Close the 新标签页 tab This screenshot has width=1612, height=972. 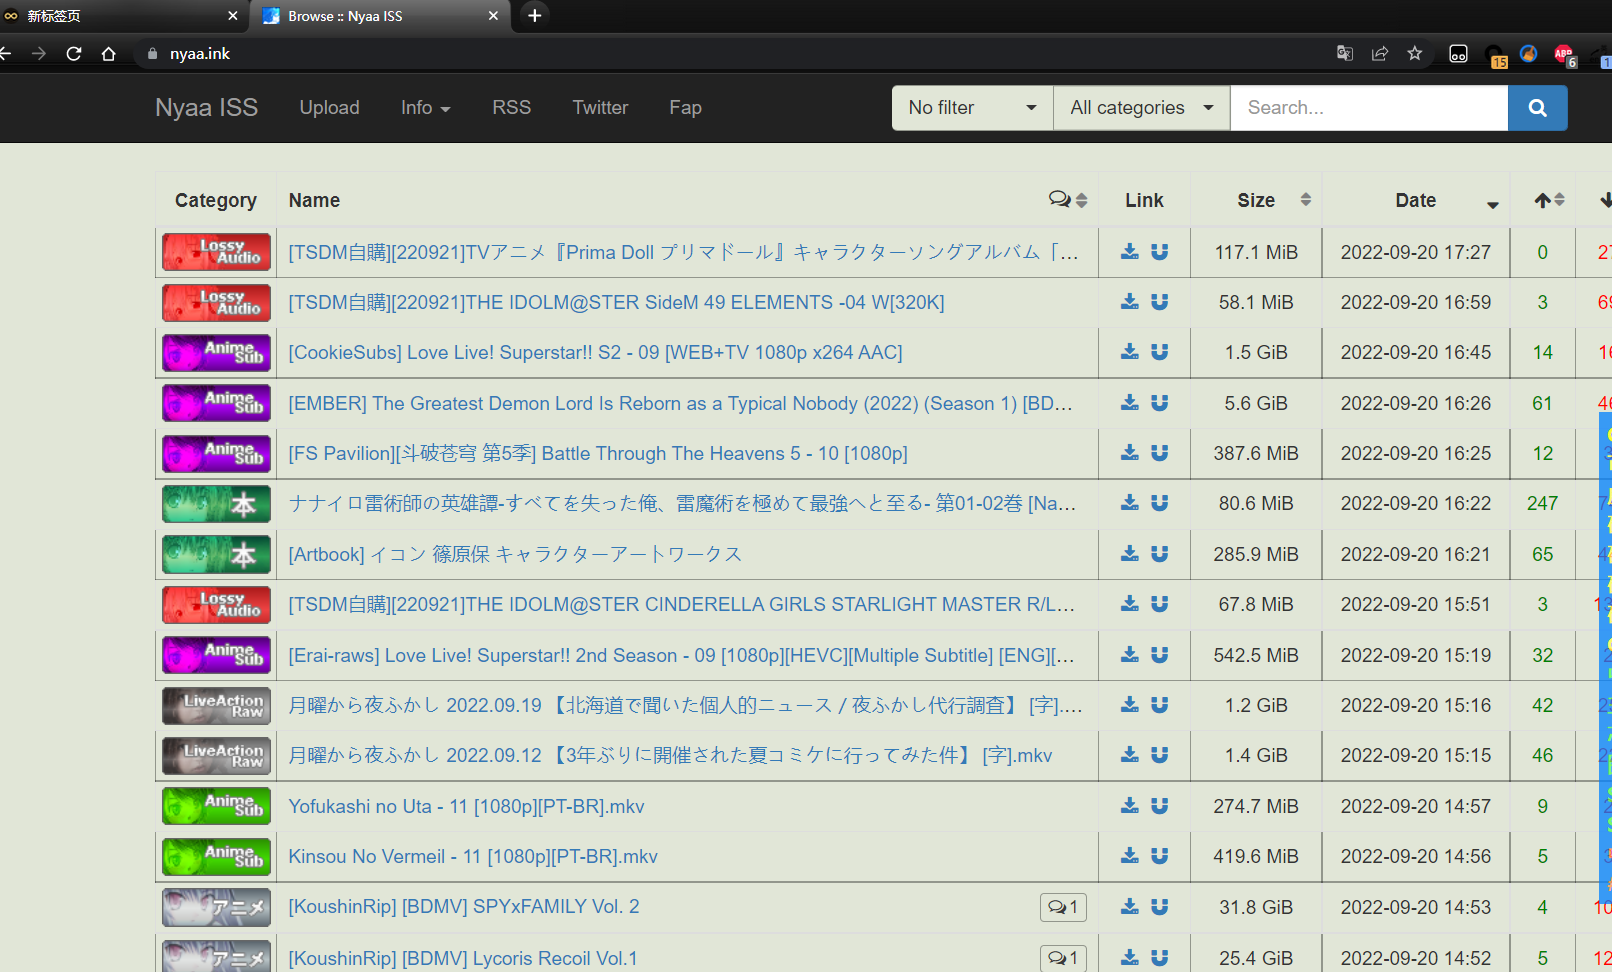[x=233, y=16]
